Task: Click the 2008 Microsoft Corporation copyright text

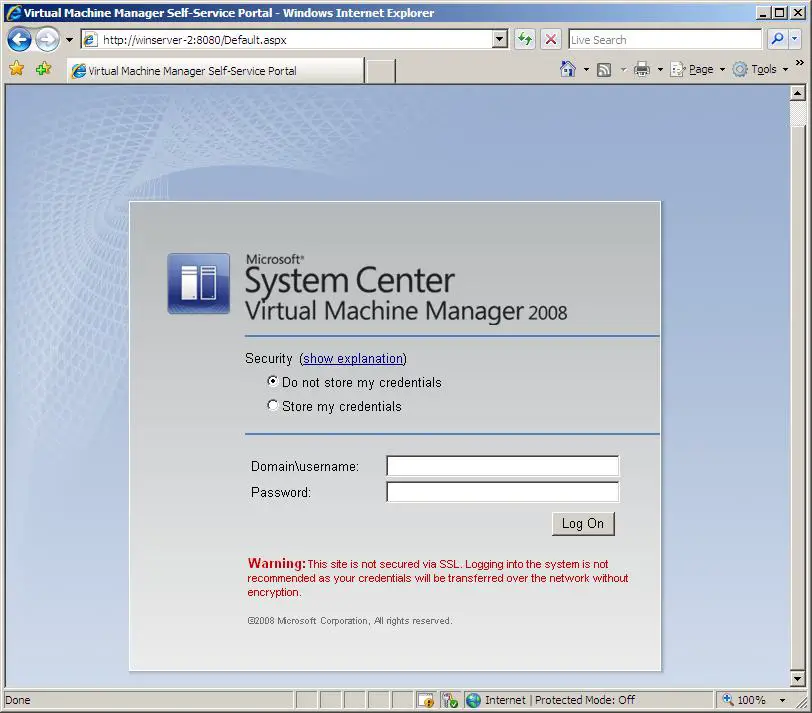Action: pos(350,620)
